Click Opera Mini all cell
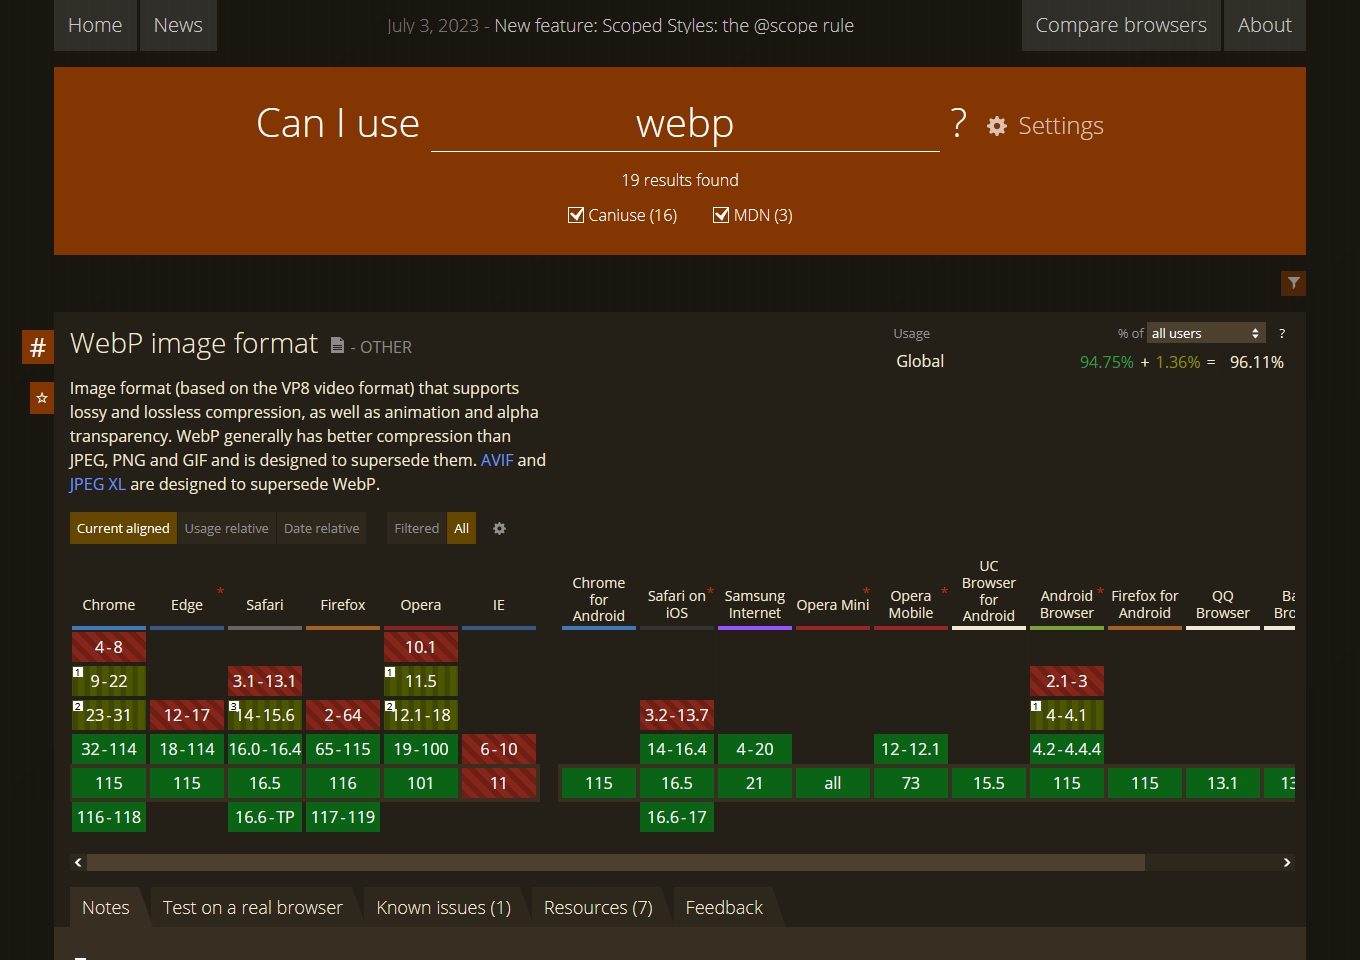The width and height of the screenshot is (1360, 960). pyautogui.click(x=833, y=783)
